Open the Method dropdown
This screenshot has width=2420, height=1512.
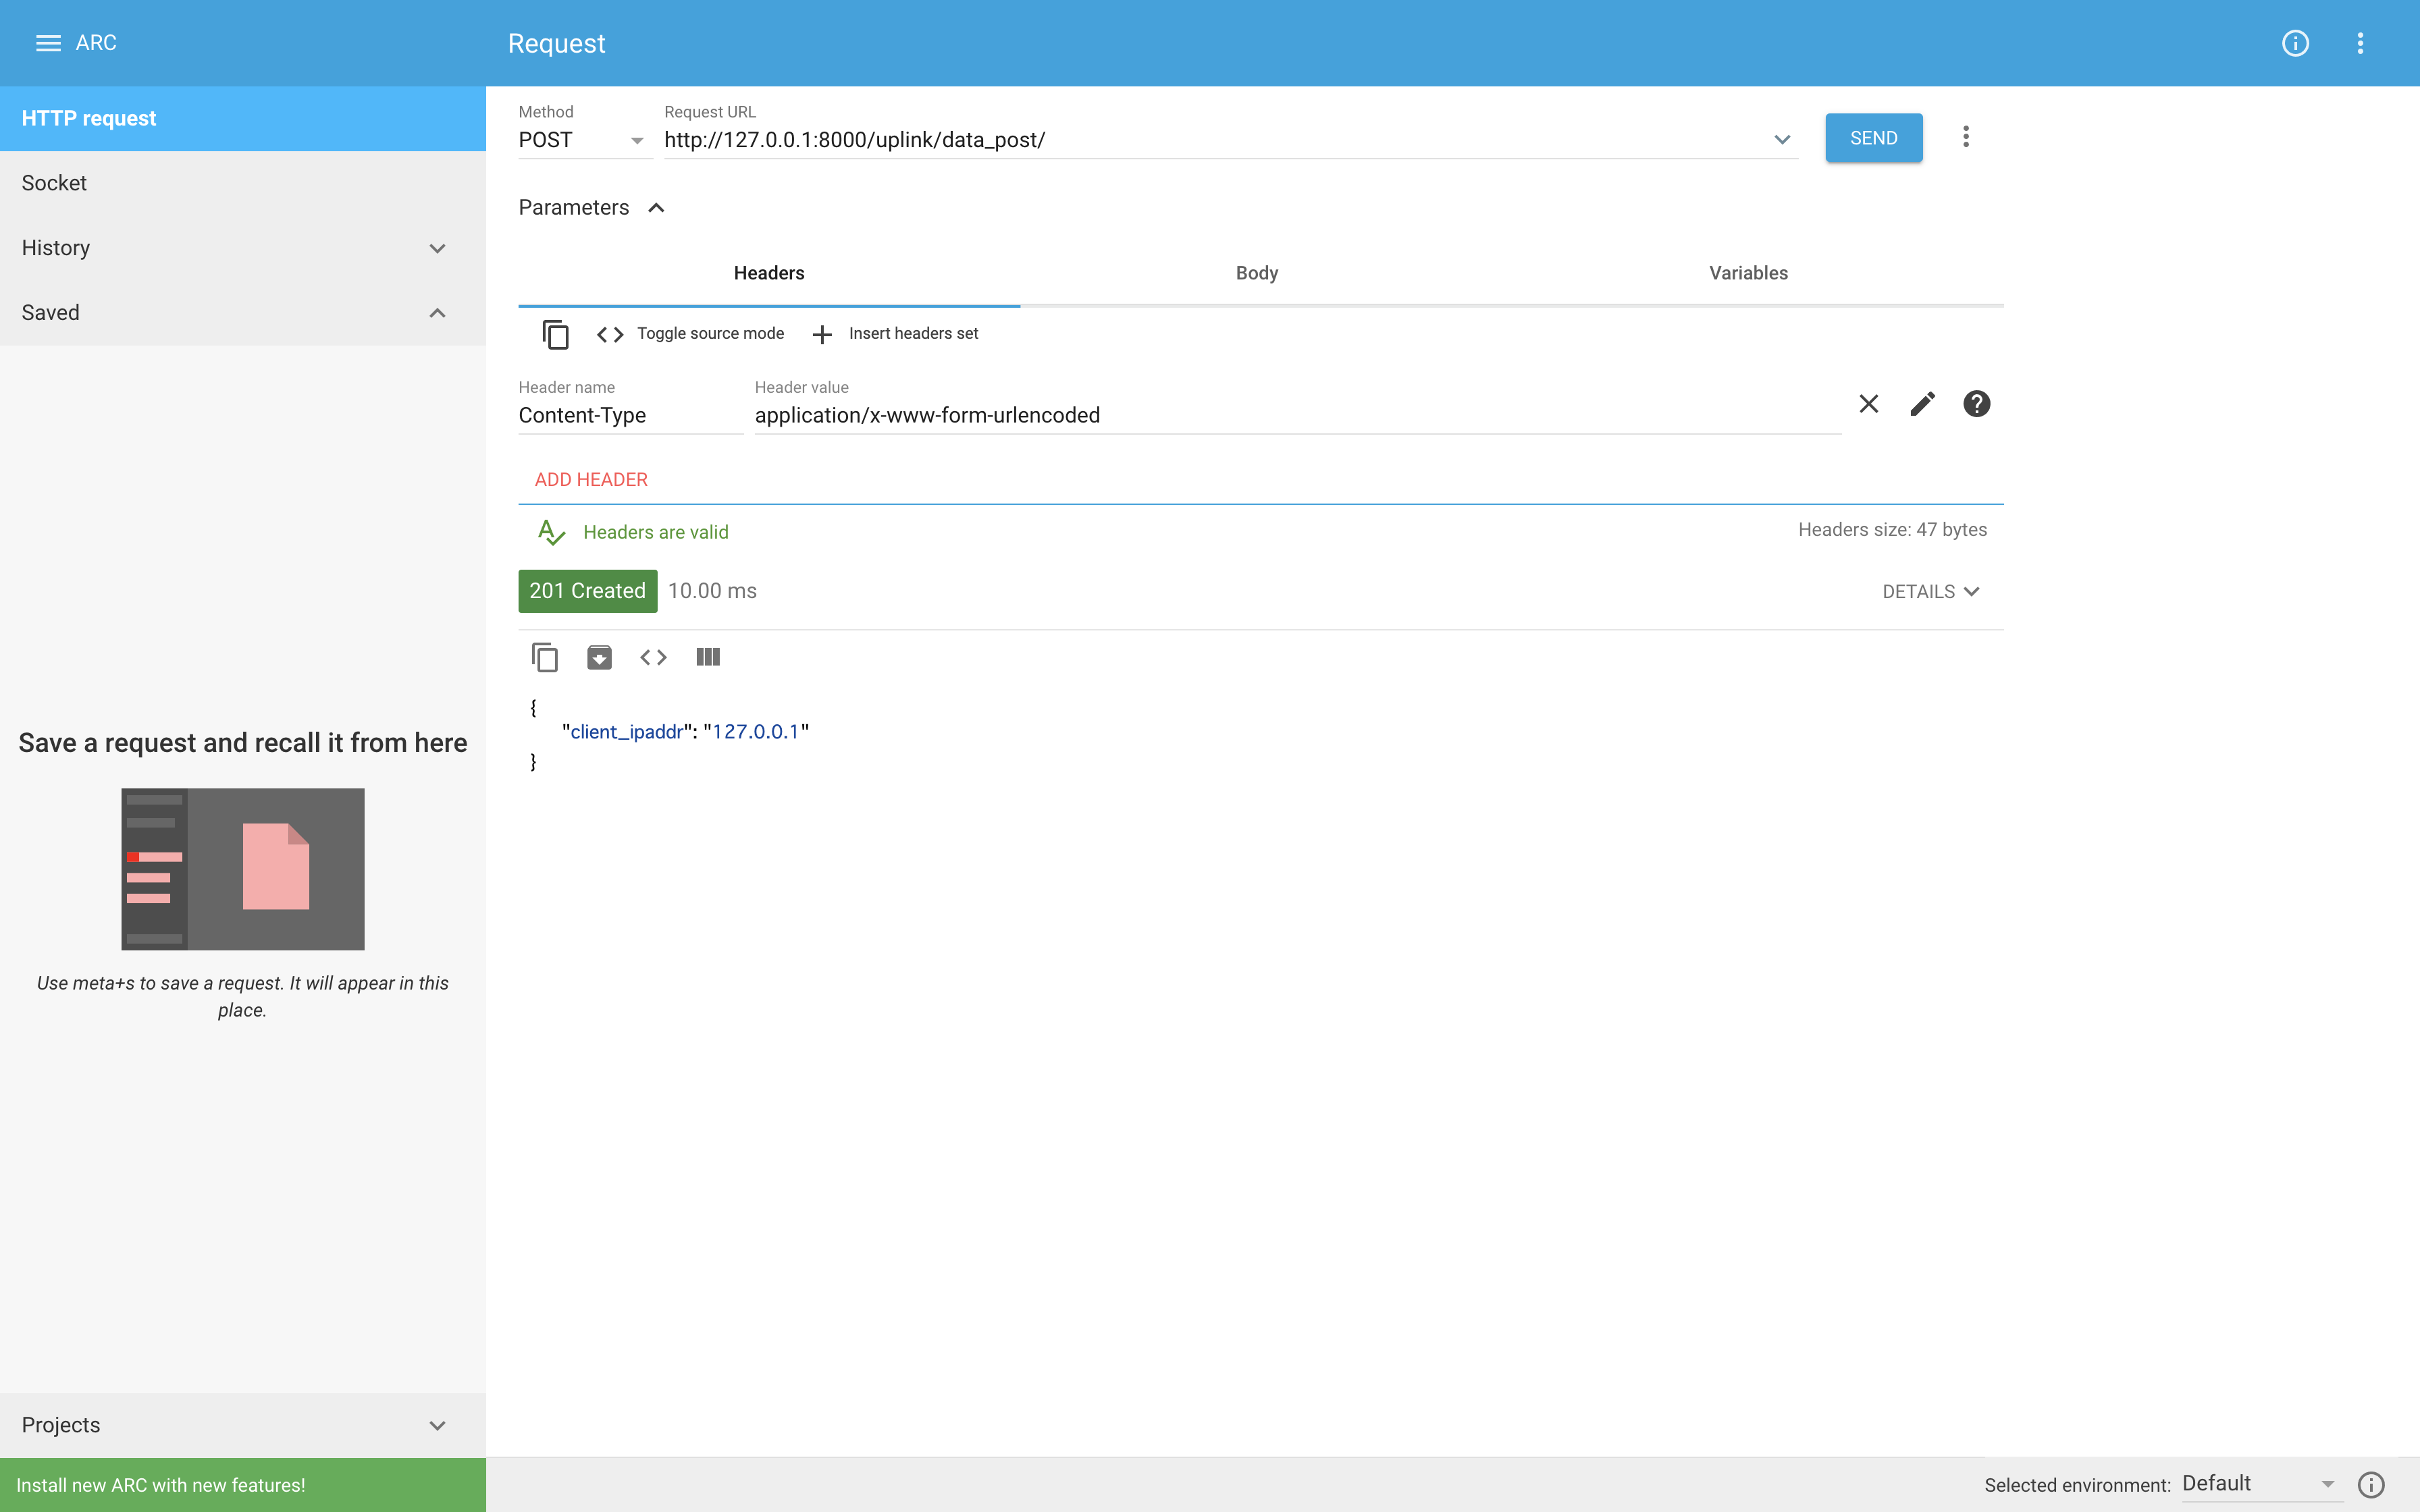pyautogui.click(x=583, y=140)
